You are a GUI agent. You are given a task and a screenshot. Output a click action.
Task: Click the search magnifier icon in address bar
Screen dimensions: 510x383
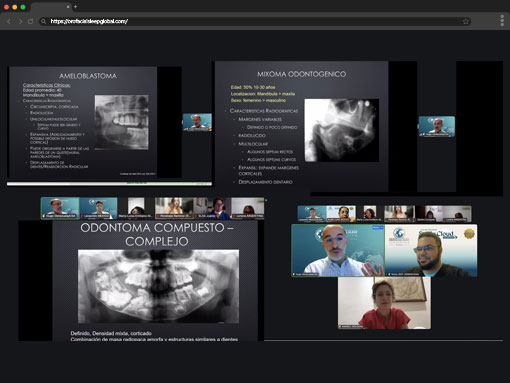point(43,21)
